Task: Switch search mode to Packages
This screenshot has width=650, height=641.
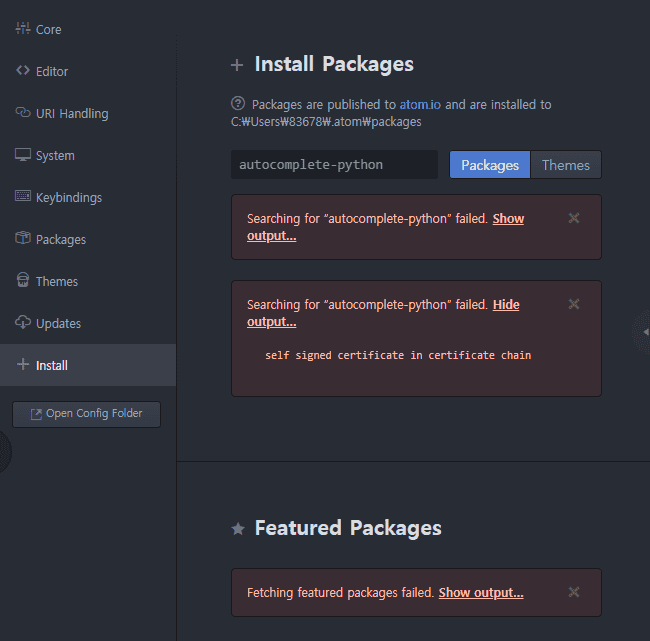Action: 490,165
